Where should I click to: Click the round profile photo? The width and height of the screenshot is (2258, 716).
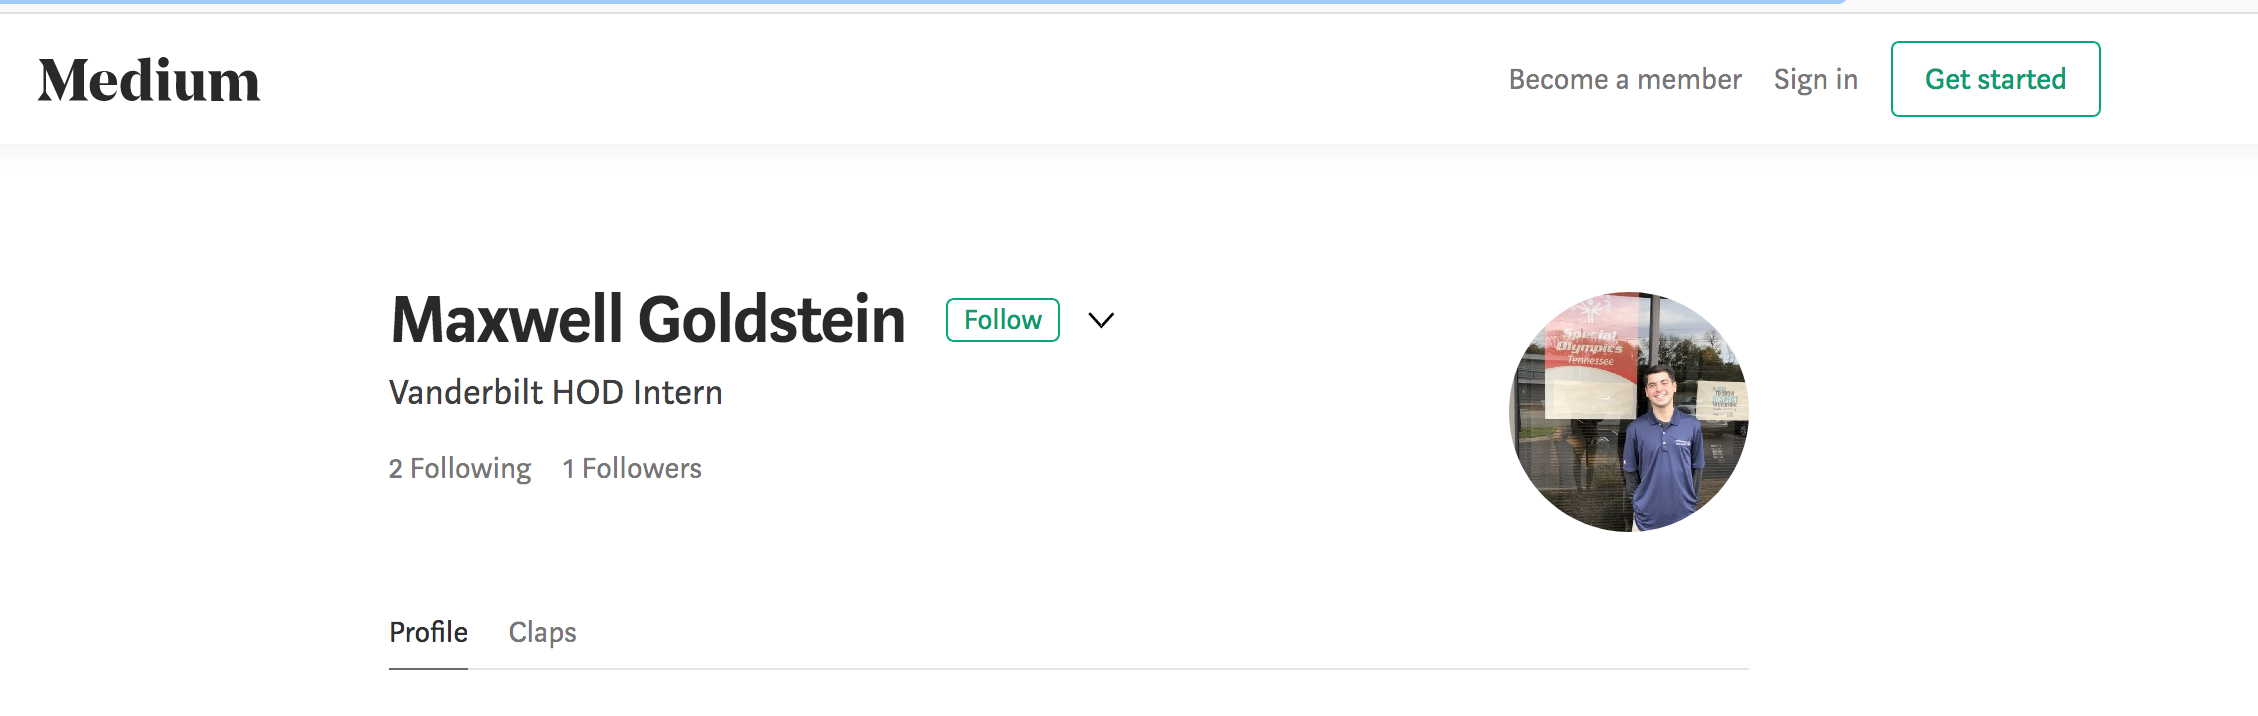[x=1628, y=411]
